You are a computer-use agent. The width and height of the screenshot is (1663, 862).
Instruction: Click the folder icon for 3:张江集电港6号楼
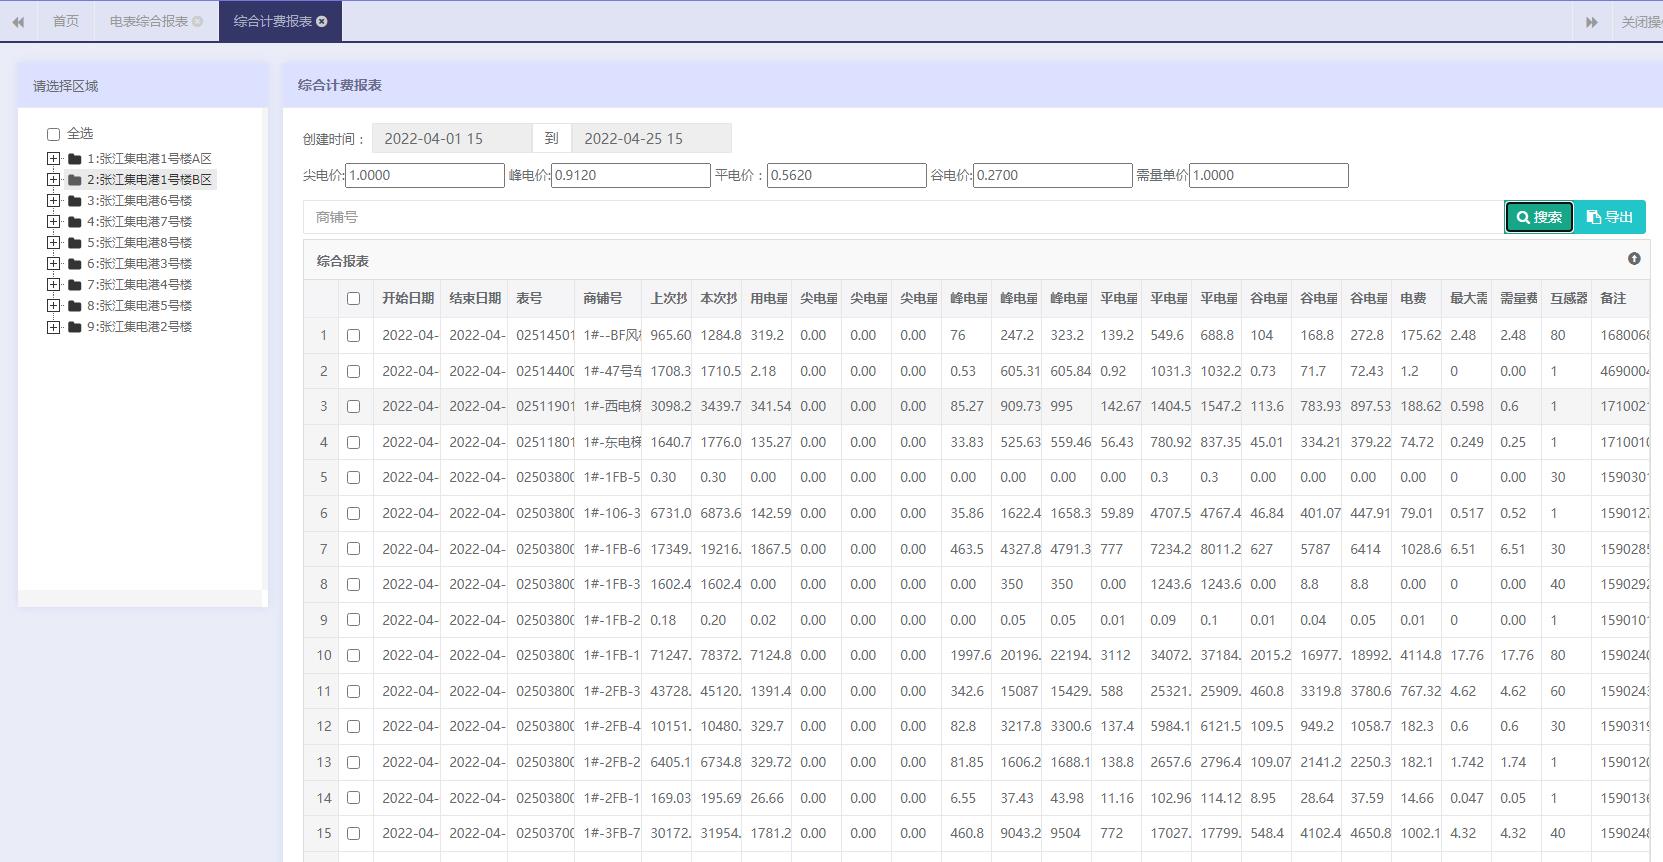75,201
